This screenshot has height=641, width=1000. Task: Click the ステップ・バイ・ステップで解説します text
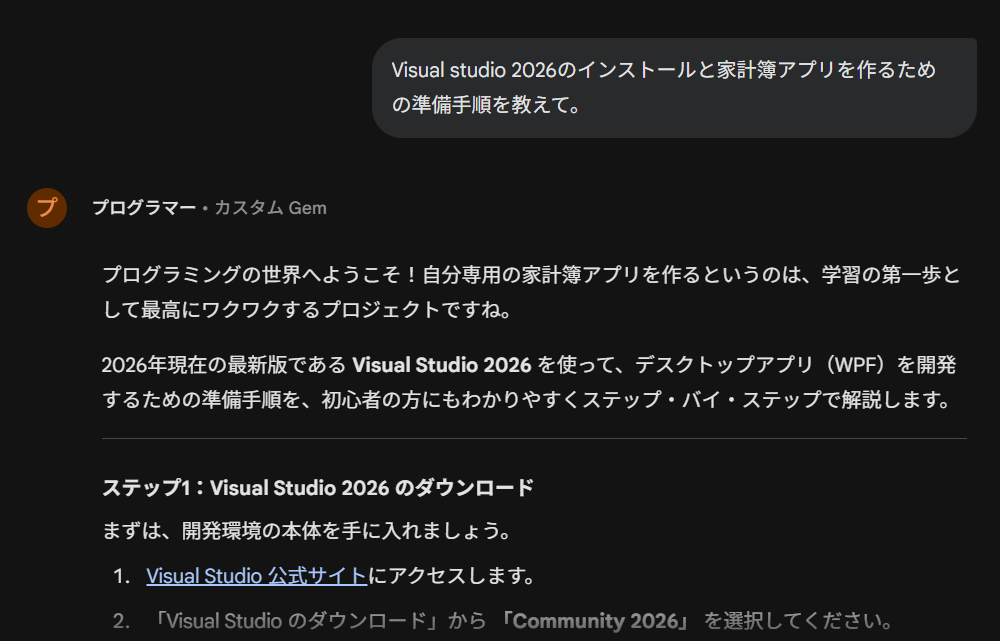[x=778, y=400]
